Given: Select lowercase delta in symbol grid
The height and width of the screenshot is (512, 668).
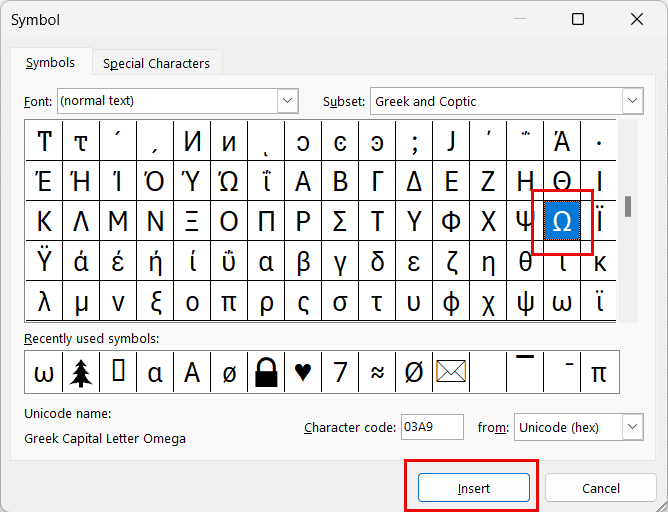Looking at the screenshot, I should click(377, 261).
